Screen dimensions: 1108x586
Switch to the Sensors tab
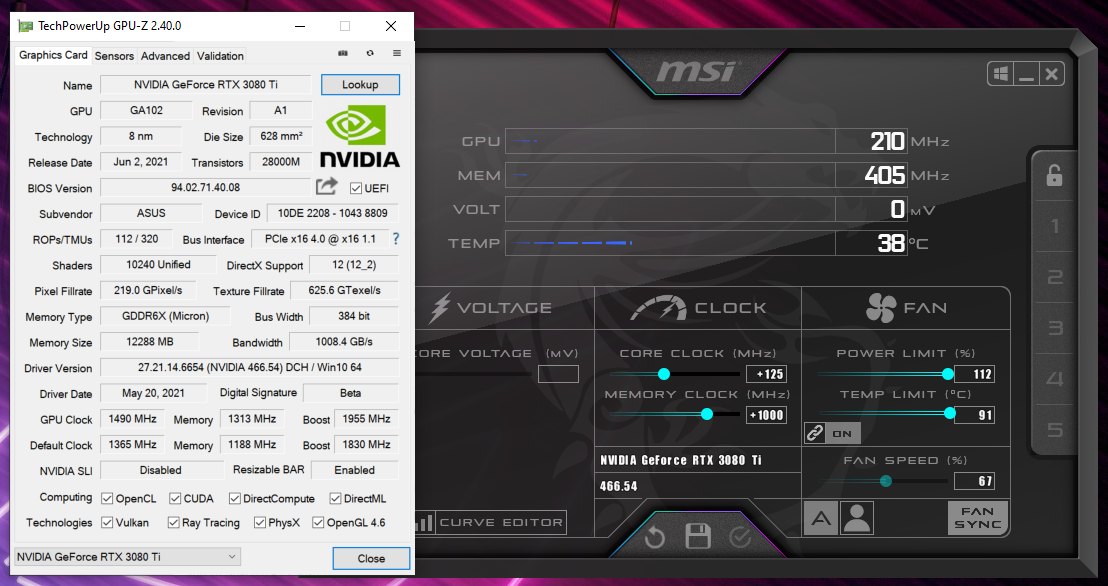(x=114, y=56)
